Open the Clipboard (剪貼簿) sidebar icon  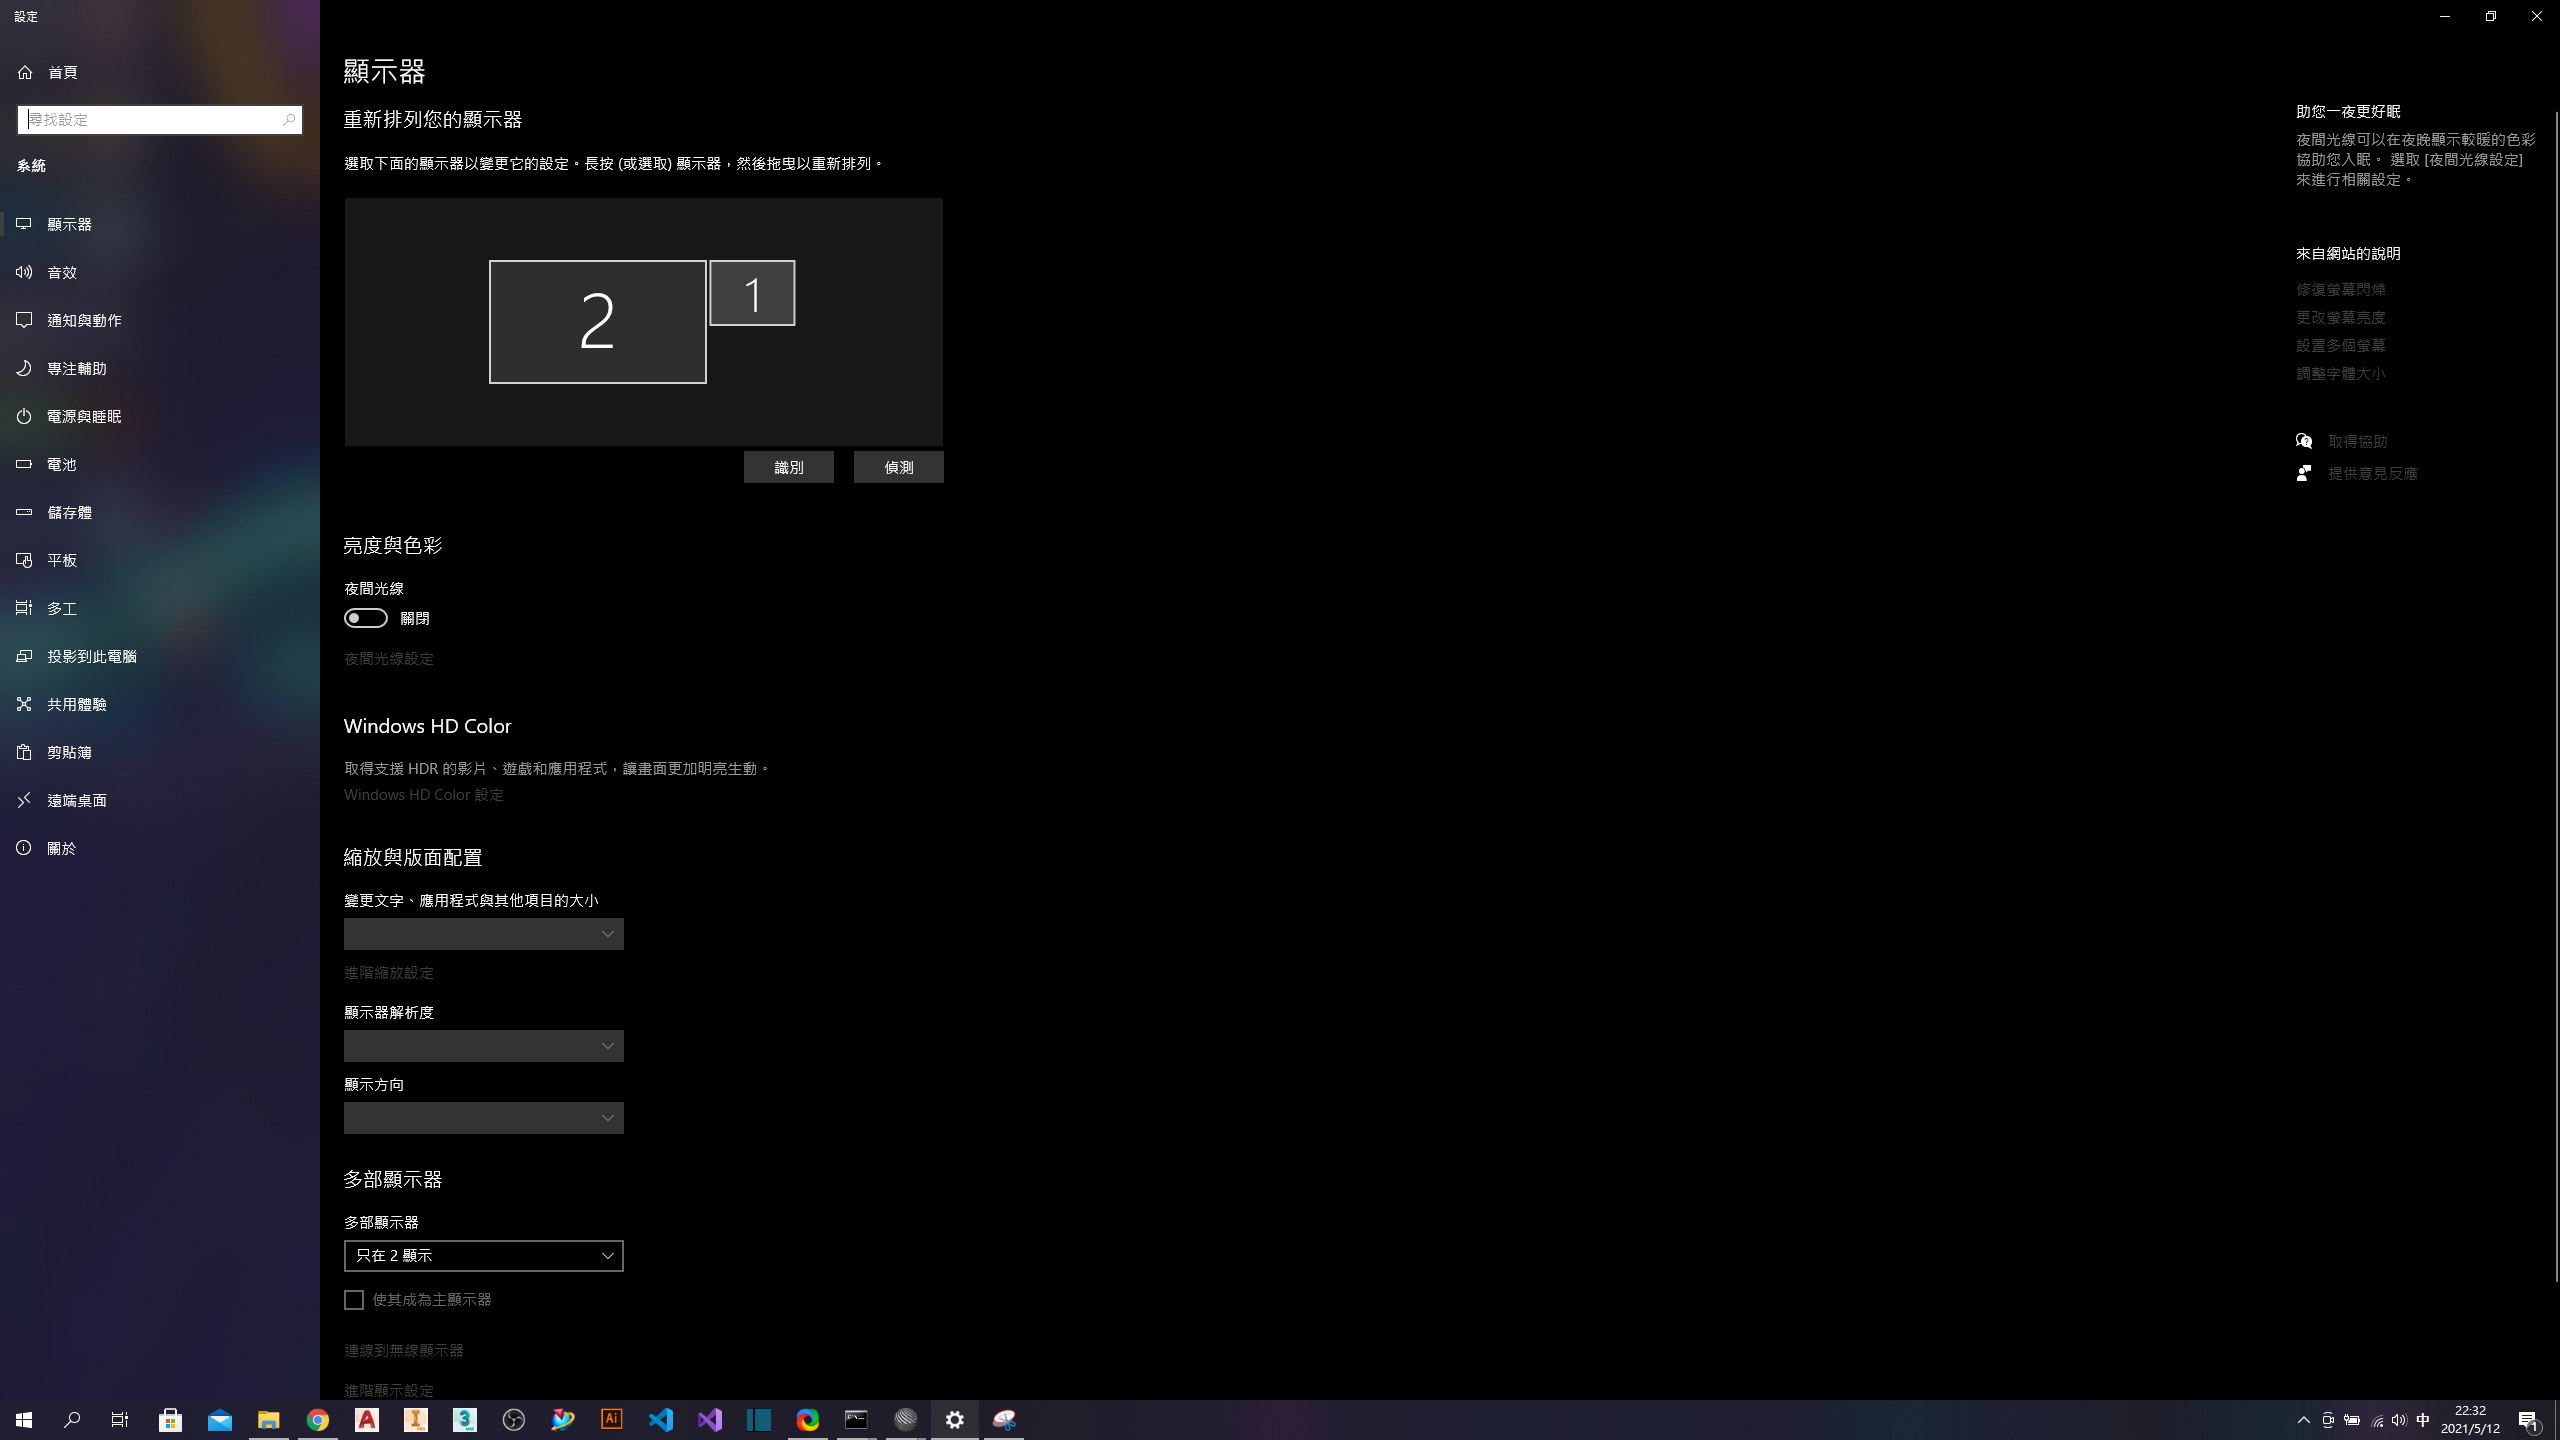(24, 752)
